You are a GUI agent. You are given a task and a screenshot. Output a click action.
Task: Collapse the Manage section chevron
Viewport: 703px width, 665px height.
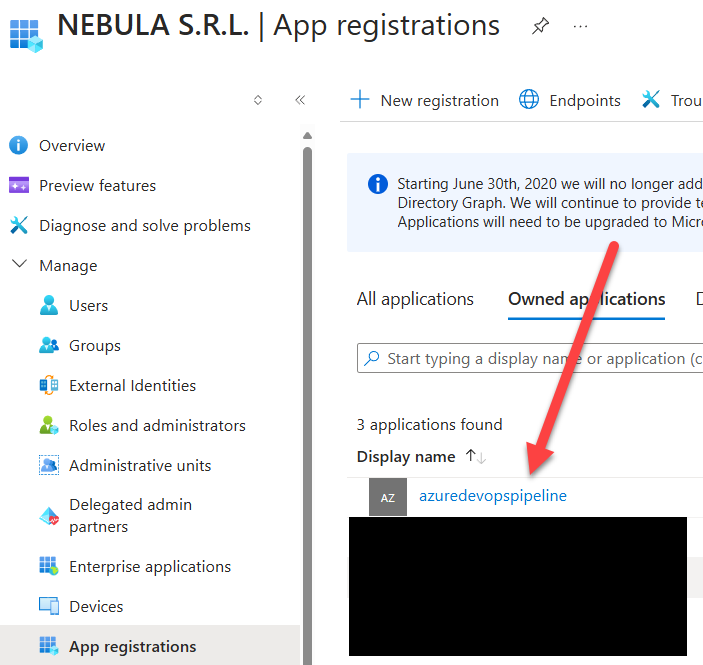[18, 265]
